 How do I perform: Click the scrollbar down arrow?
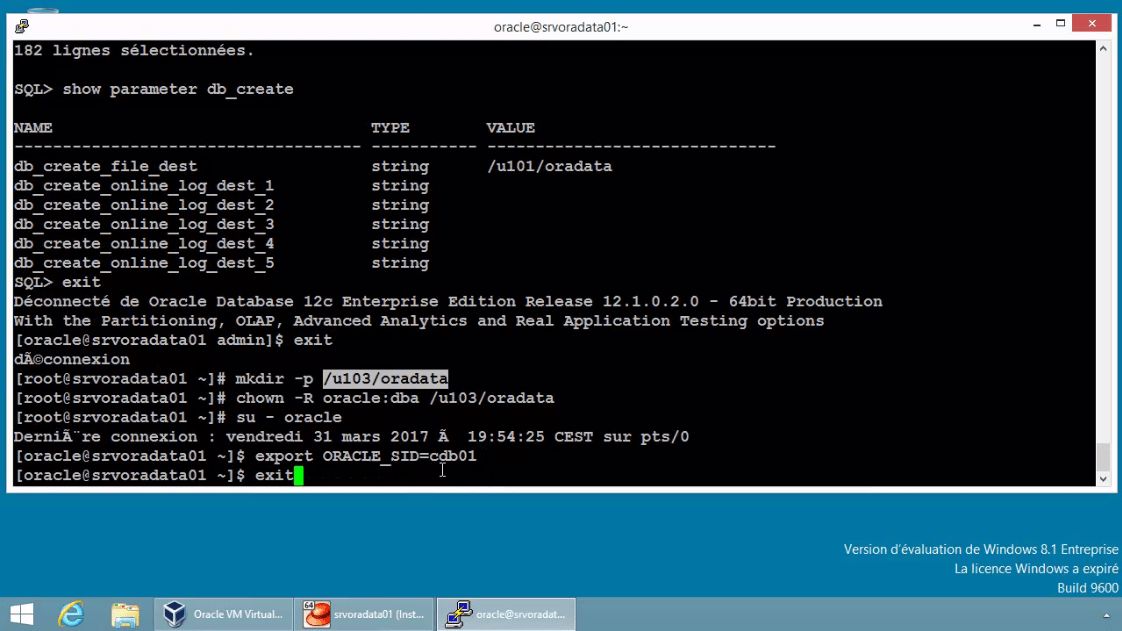1103,478
